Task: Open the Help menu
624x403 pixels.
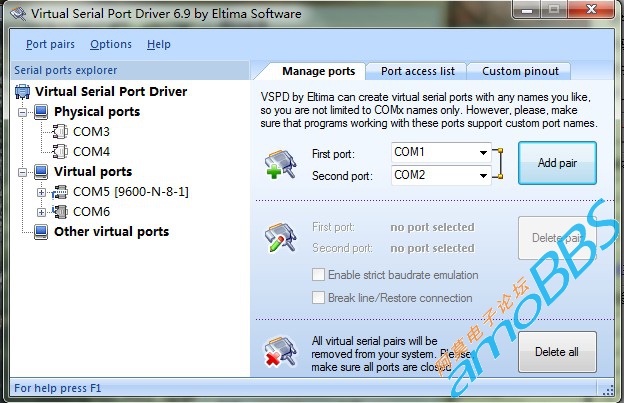Action: (x=159, y=44)
